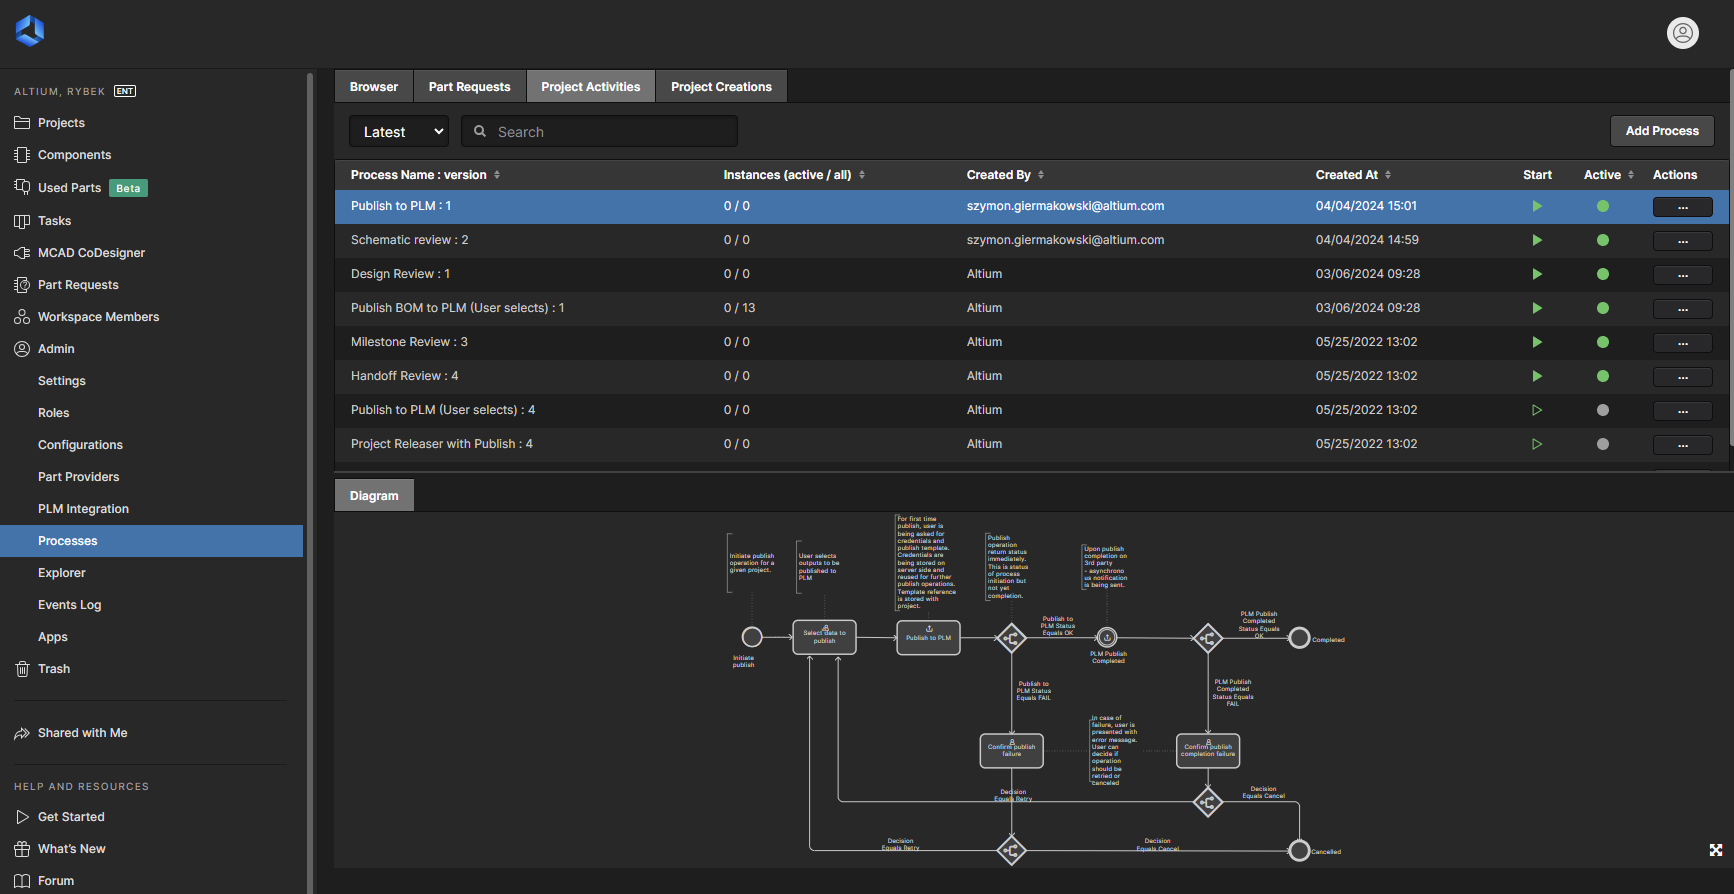This screenshot has height=894, width=1734.
Task: Click the Workspace Members icon in sidebar
Action: click(x=22, y=317)
